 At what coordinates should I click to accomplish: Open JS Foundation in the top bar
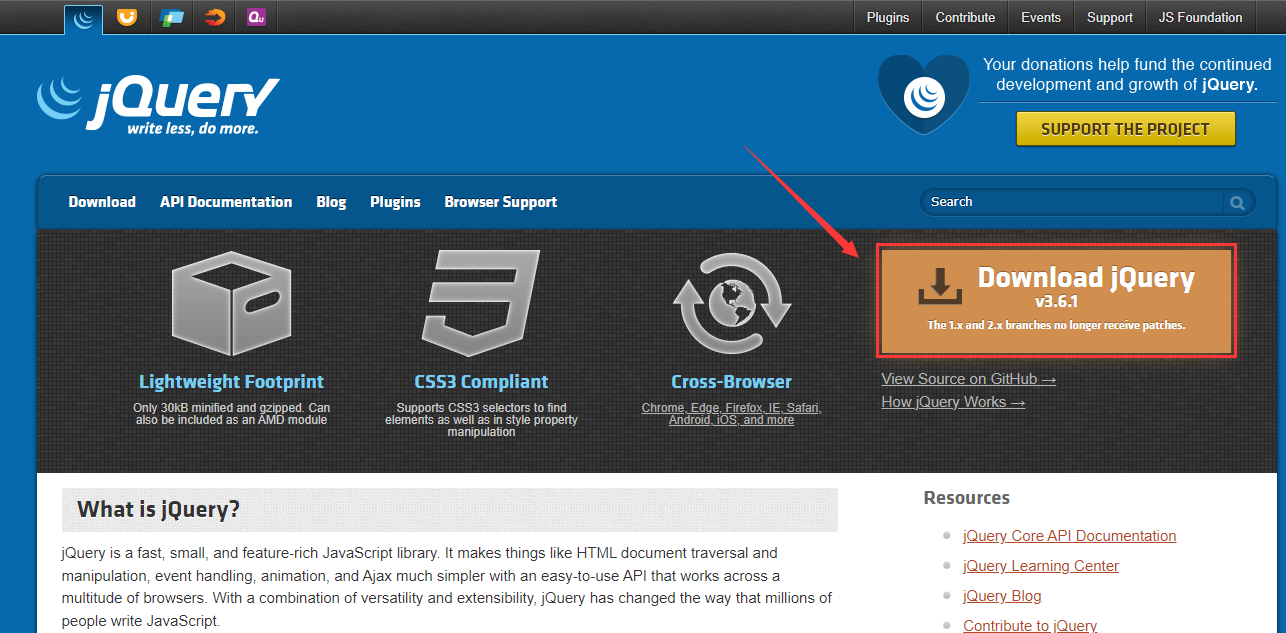click(x=1200, y=17)
